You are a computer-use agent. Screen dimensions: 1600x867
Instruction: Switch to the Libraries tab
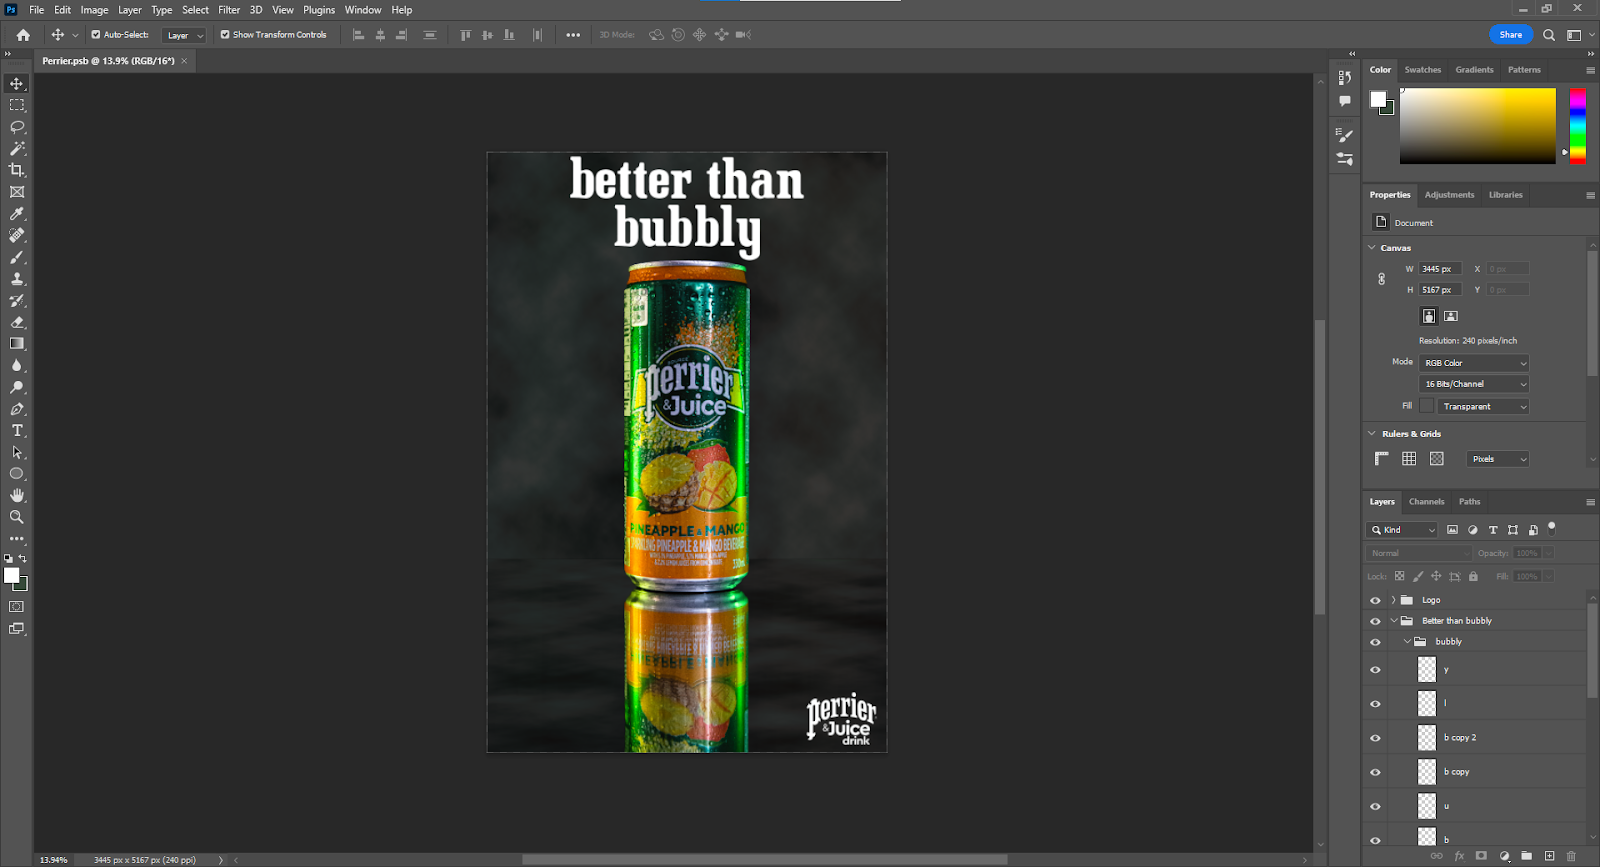click(x=1505, y=195)
